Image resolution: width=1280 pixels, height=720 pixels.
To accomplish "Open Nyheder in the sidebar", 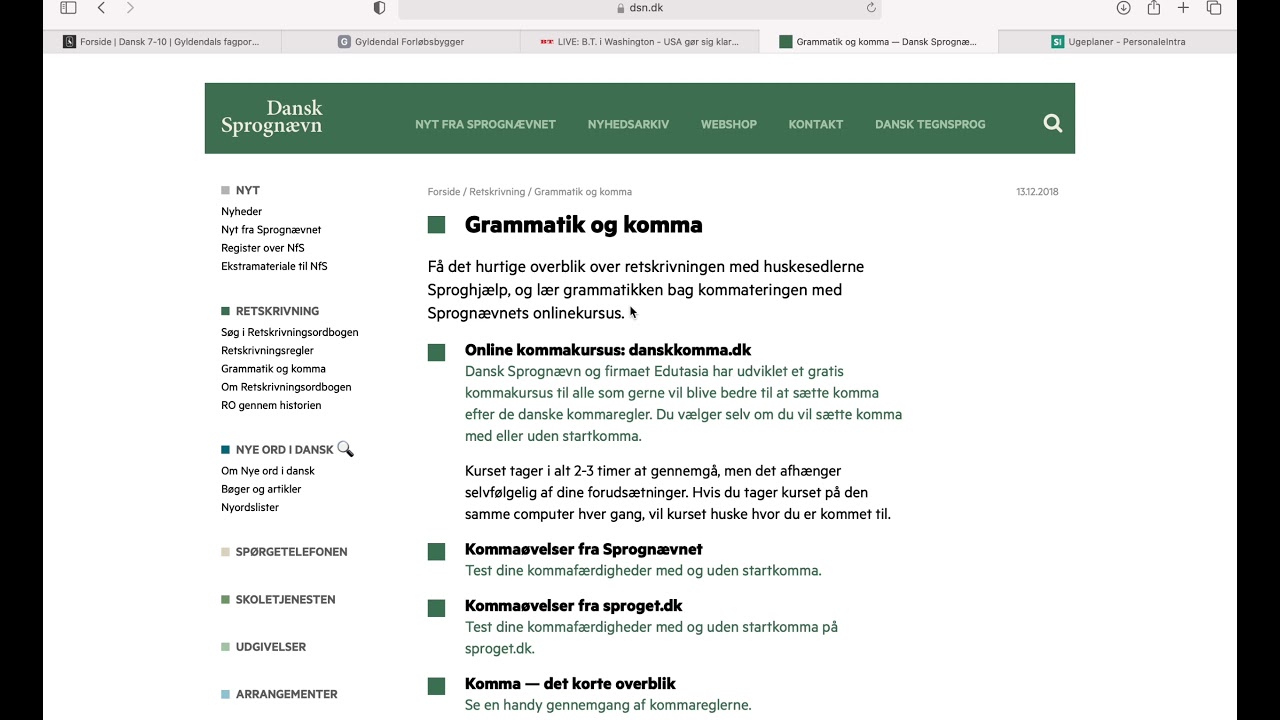I will coord(241,212).
